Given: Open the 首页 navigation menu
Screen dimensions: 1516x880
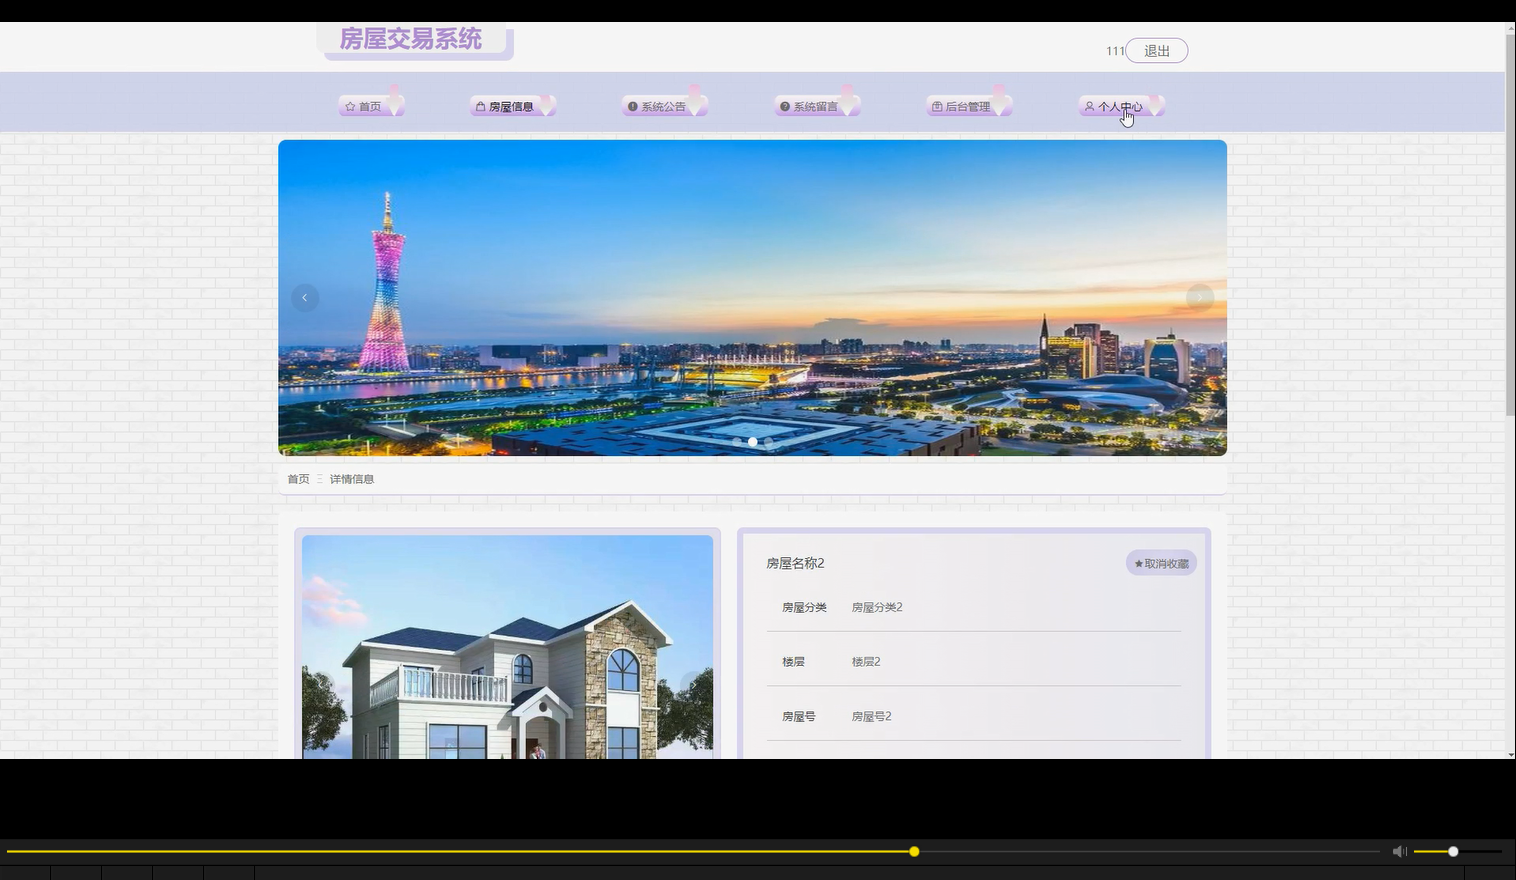Looking at the screenshot, I should pyautogui.click(x=368, y=106).
